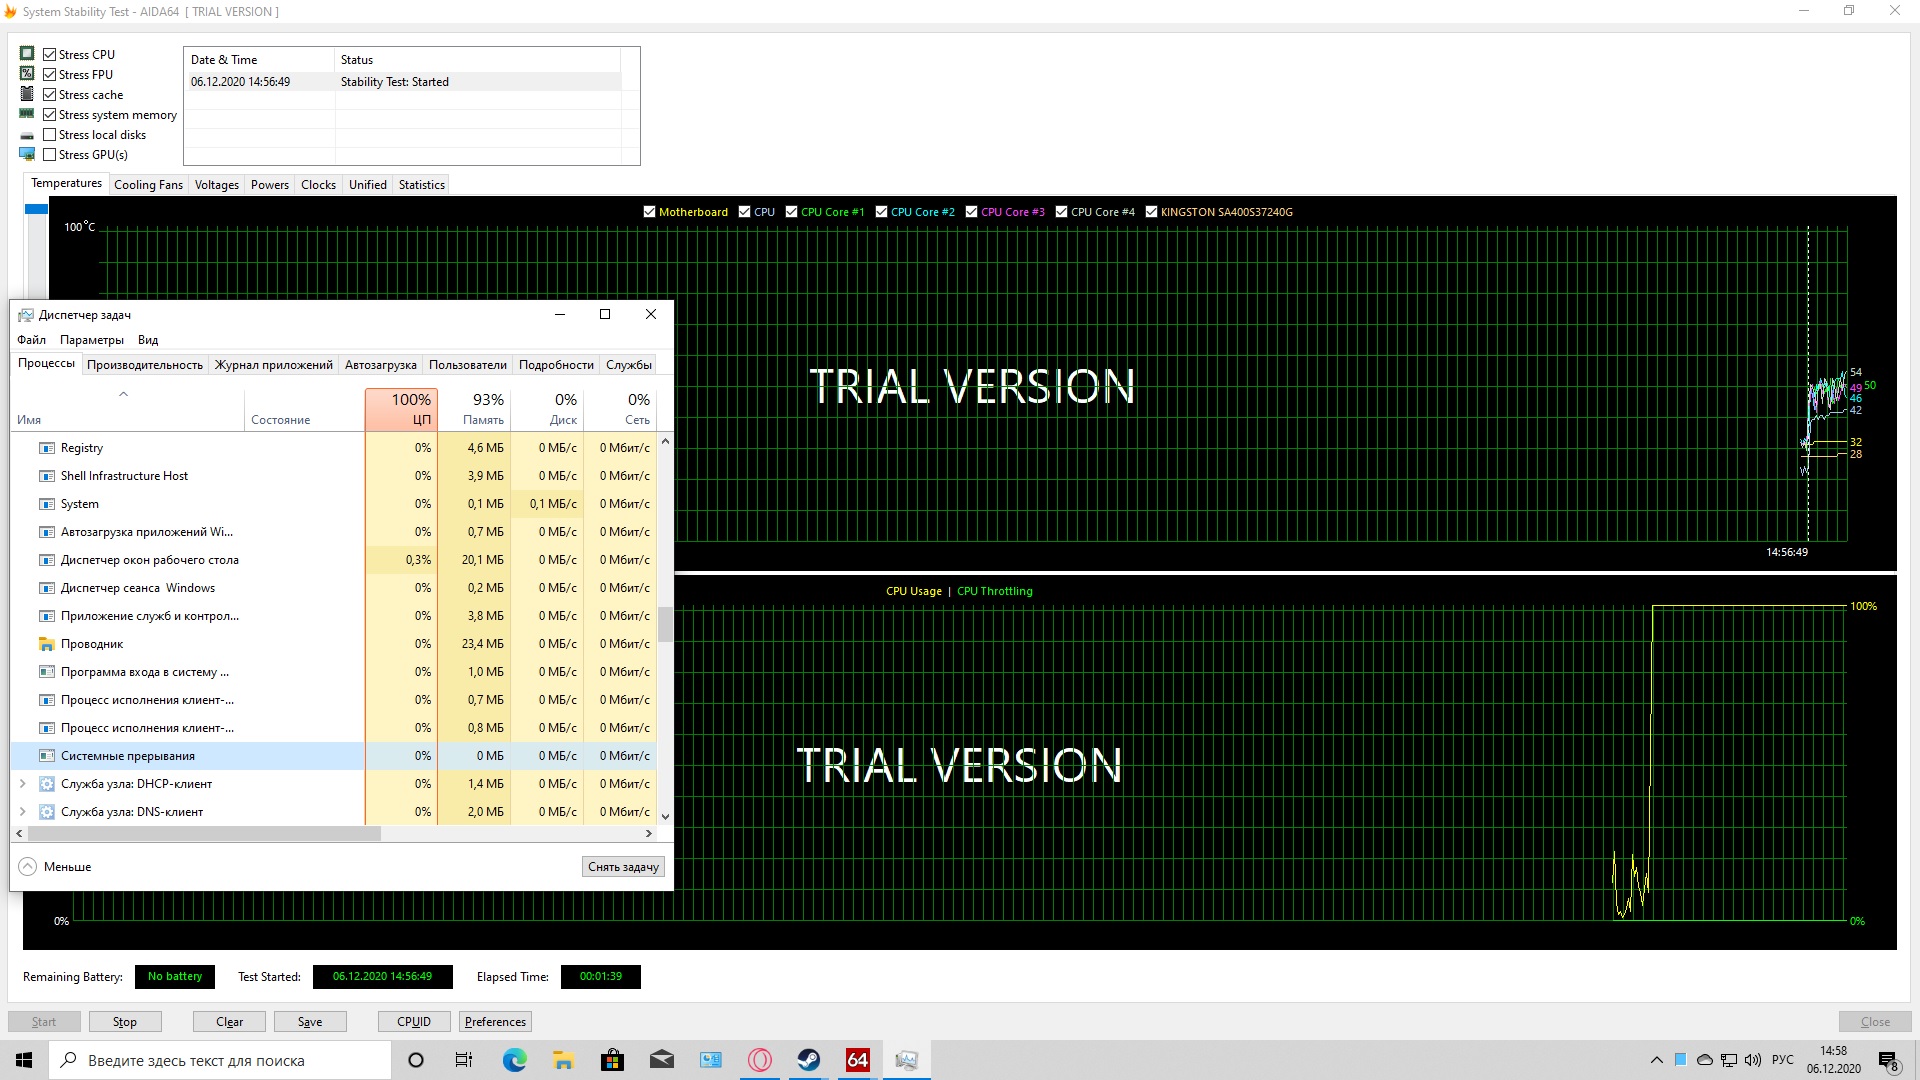Screen dimensions: 1920x1080
Task: Open Microsoft Store taskbar icon
Action: click(612, 1060)
